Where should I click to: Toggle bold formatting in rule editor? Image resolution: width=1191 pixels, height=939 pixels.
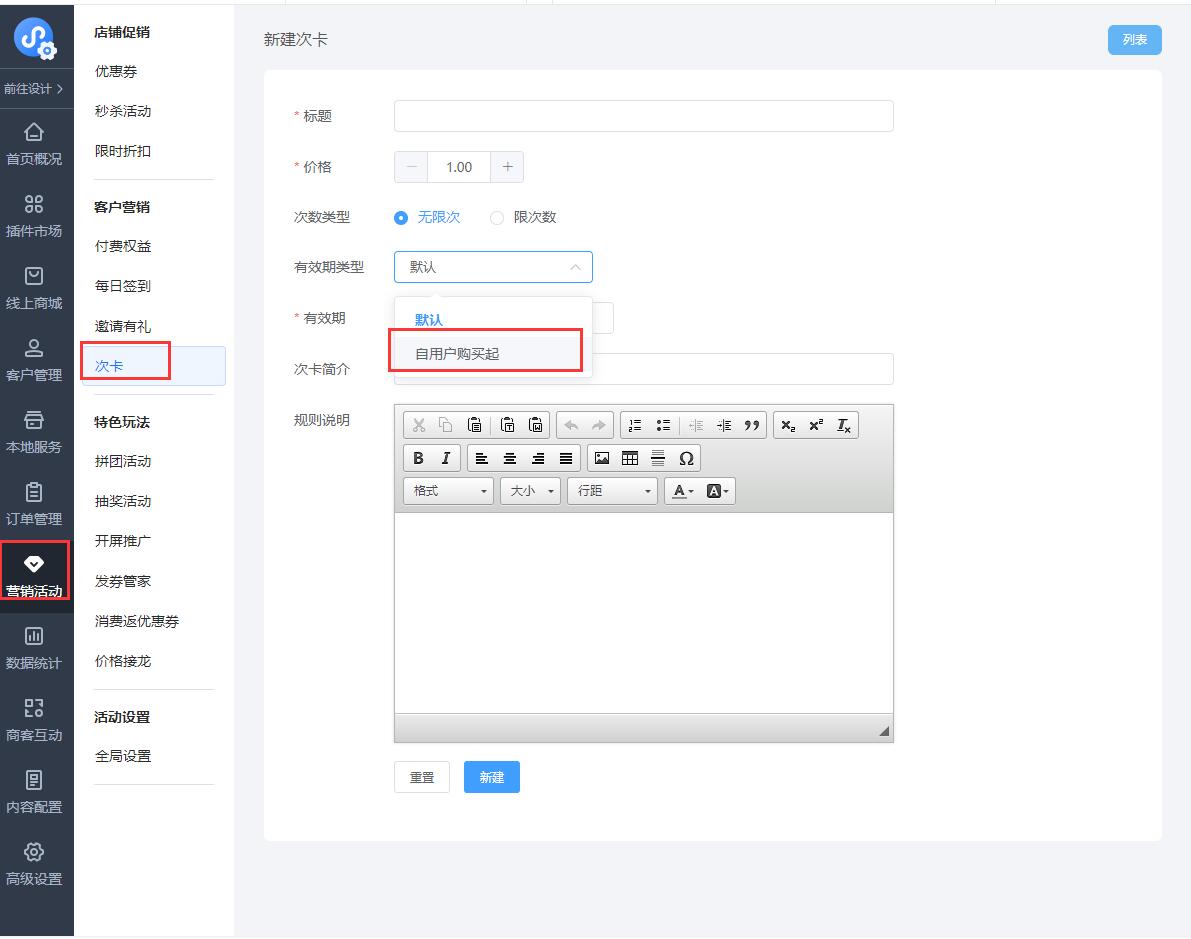point(418,458)
